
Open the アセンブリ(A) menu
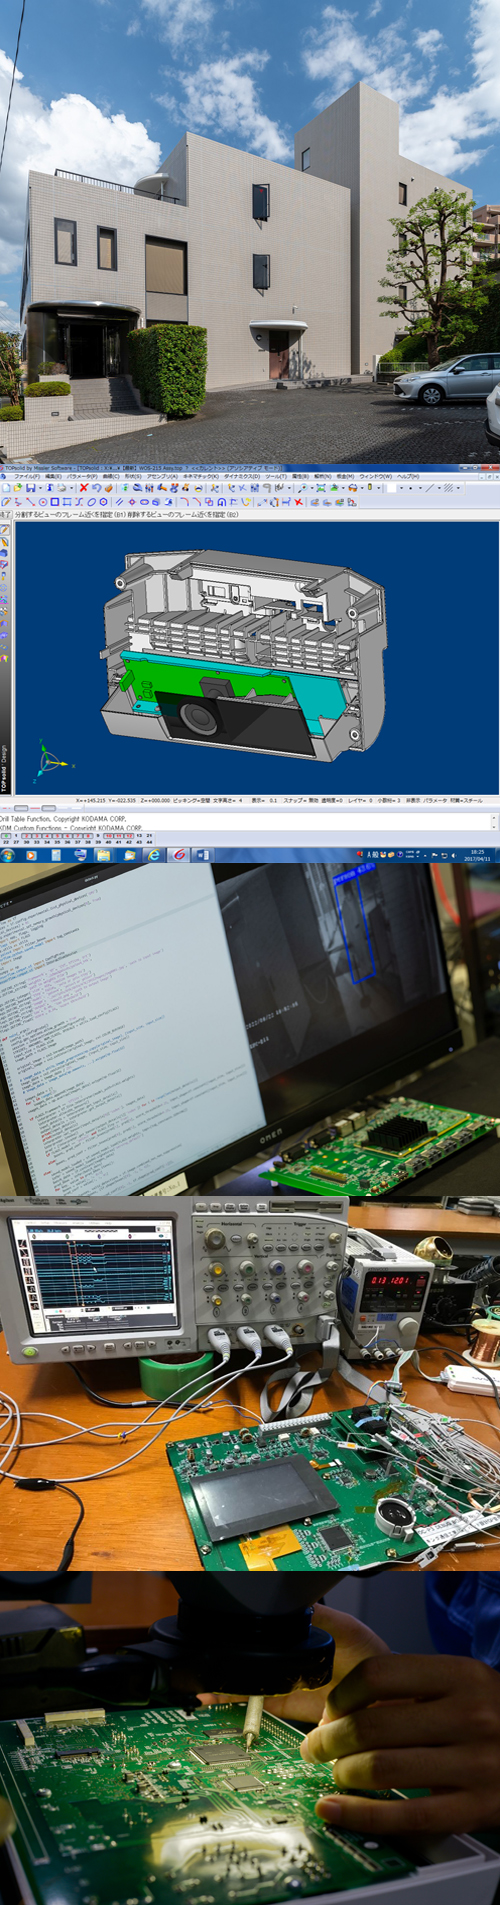coord(163,476)
